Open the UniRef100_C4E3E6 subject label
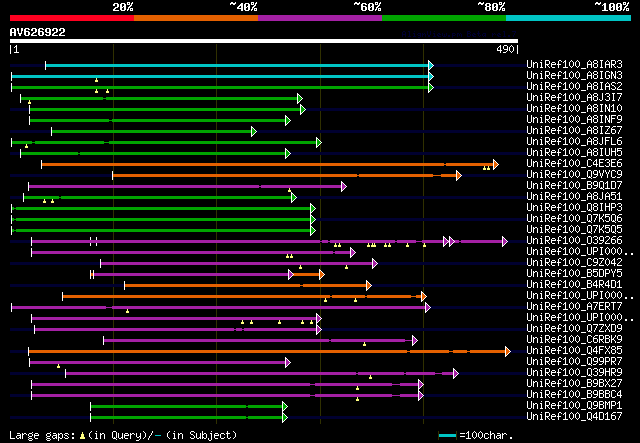640x443 pixels. [574, 164]
